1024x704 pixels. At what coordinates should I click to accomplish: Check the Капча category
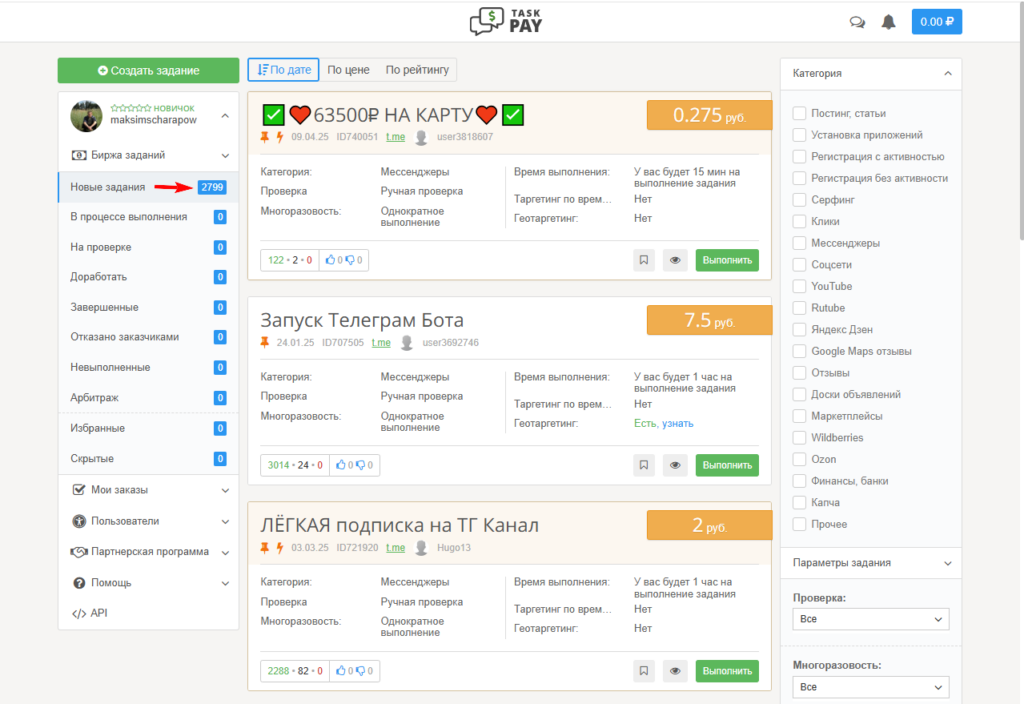(x=799, y=502)
